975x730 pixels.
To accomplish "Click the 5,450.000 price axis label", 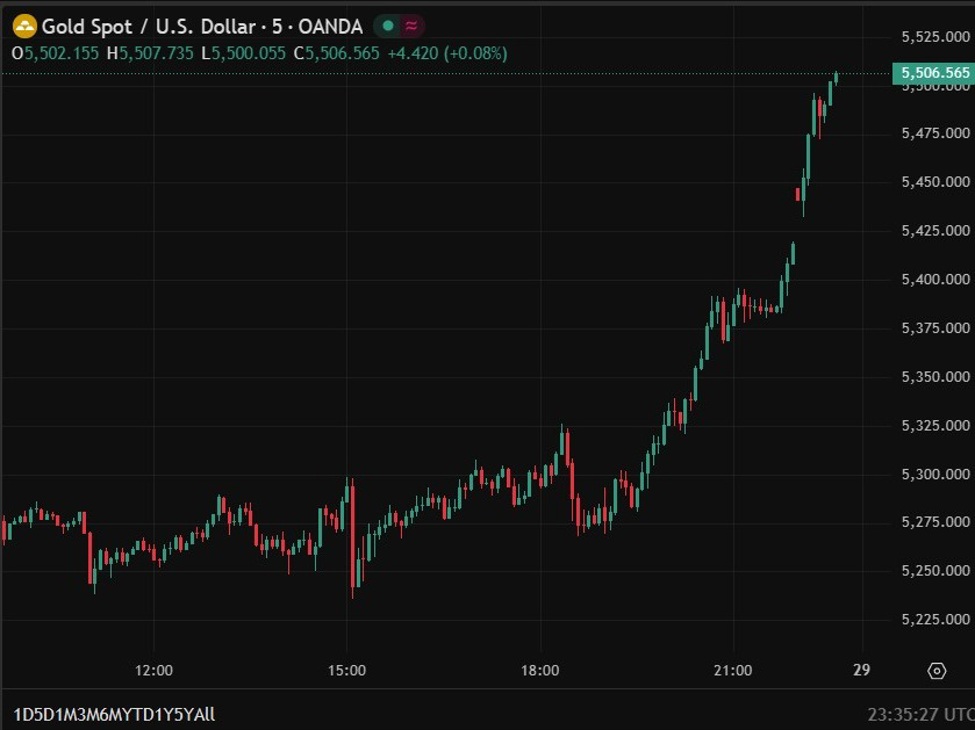I will pyautogui.click(x=935, y=182).
